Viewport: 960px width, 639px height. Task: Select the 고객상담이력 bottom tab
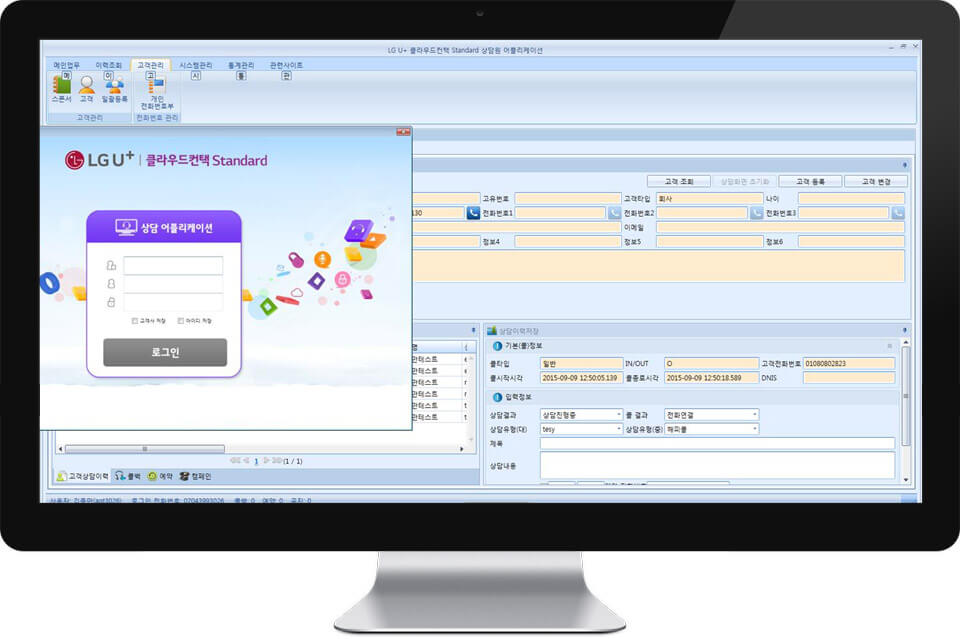[83, 476]
